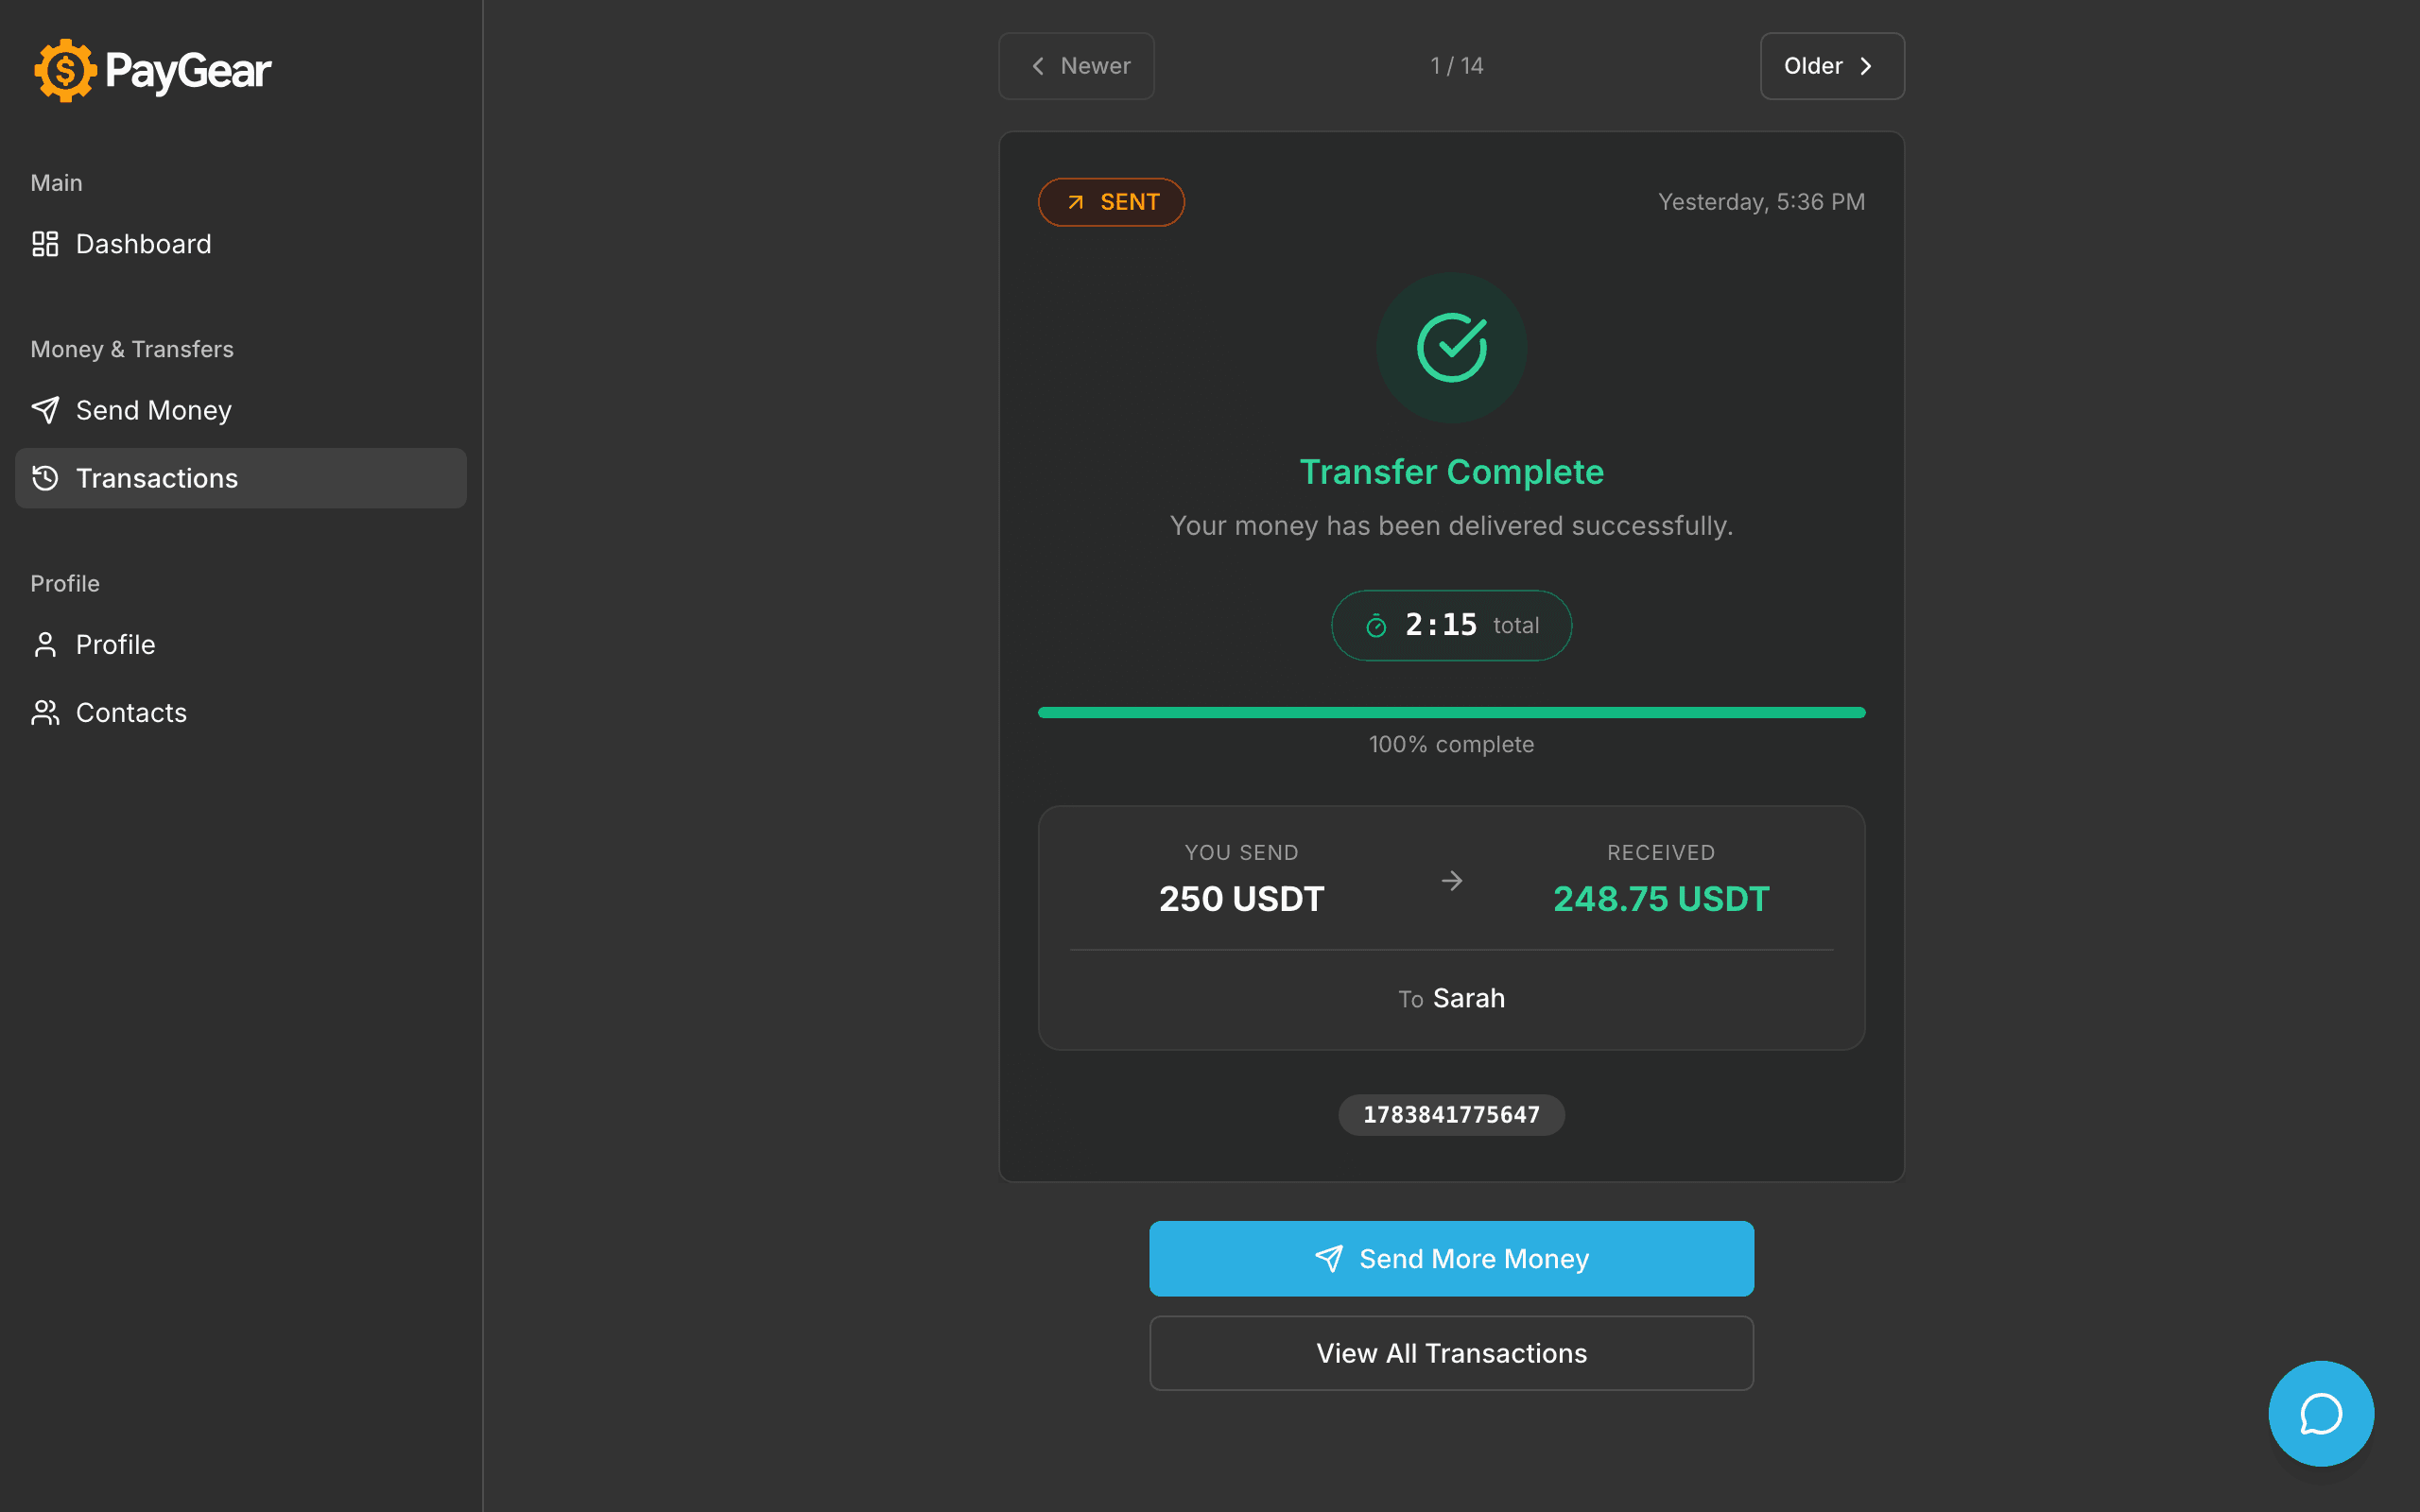The image size is (2420, 1512).
Task: Click the Transfer Complete heading
Action: [x=1452, y=472]
